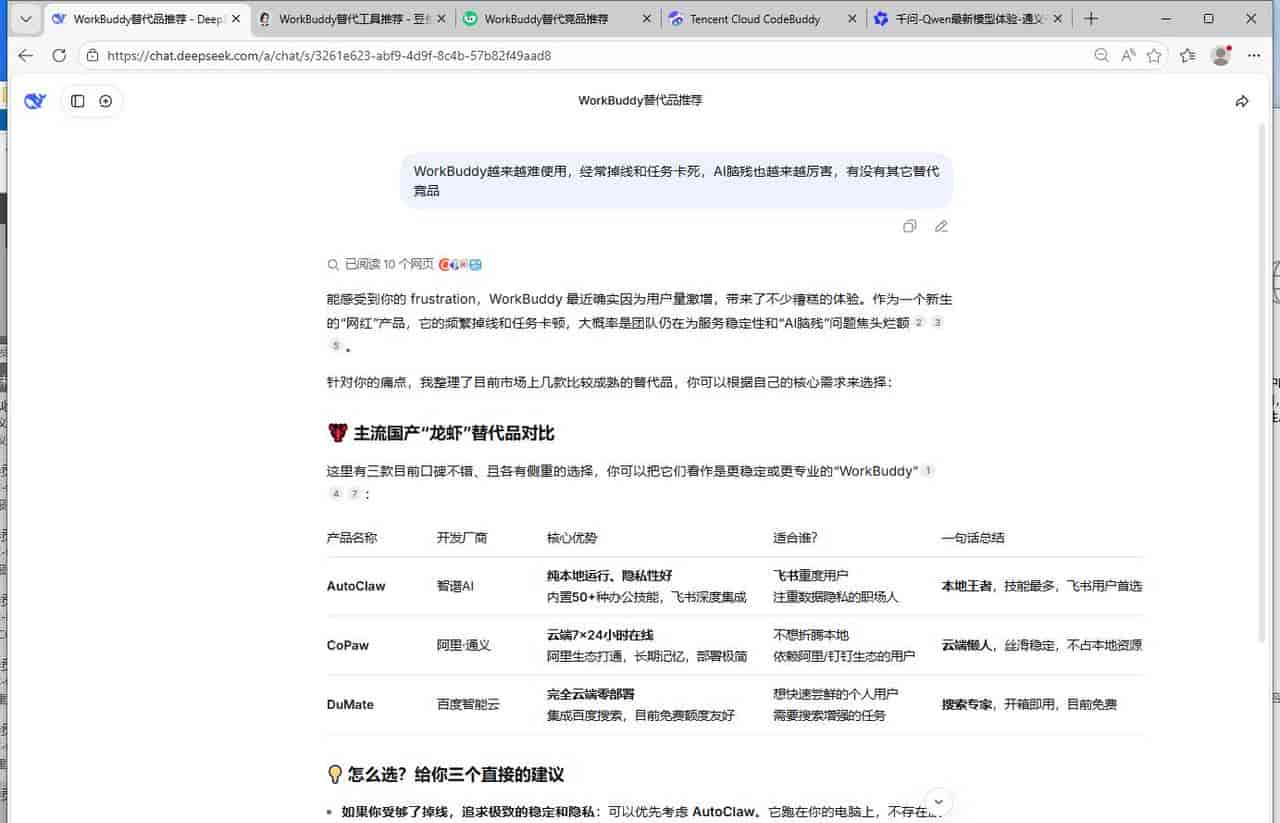Copy the user message
Screen dimensions: 1280x823
pyautogui.click(x=909, y=226)
